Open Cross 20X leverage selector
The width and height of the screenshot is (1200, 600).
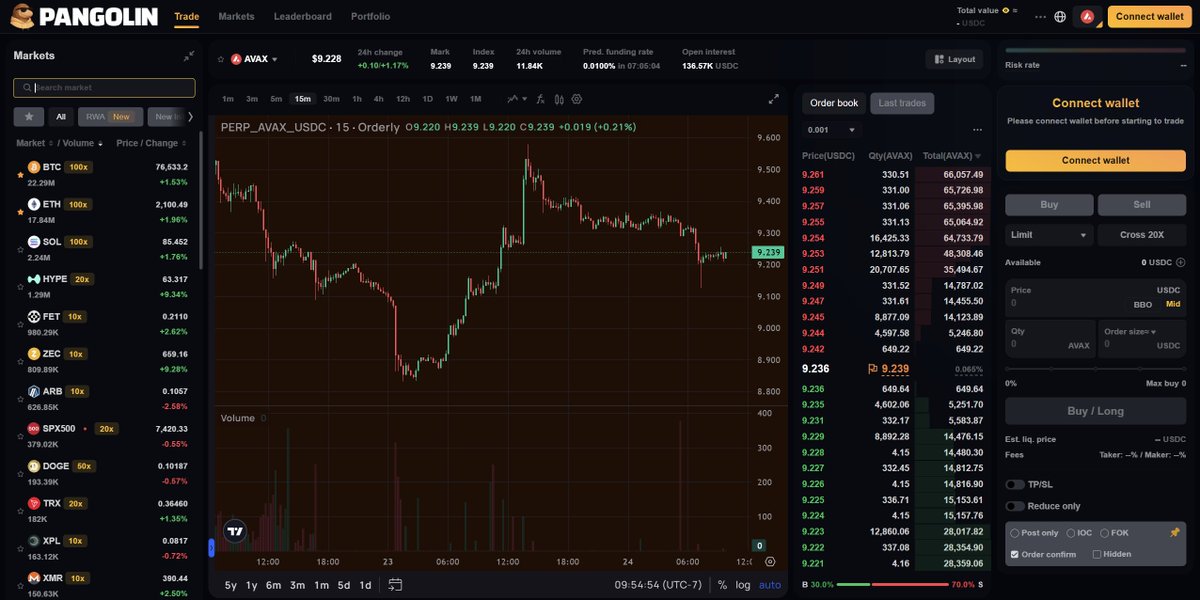point(1141,235)
